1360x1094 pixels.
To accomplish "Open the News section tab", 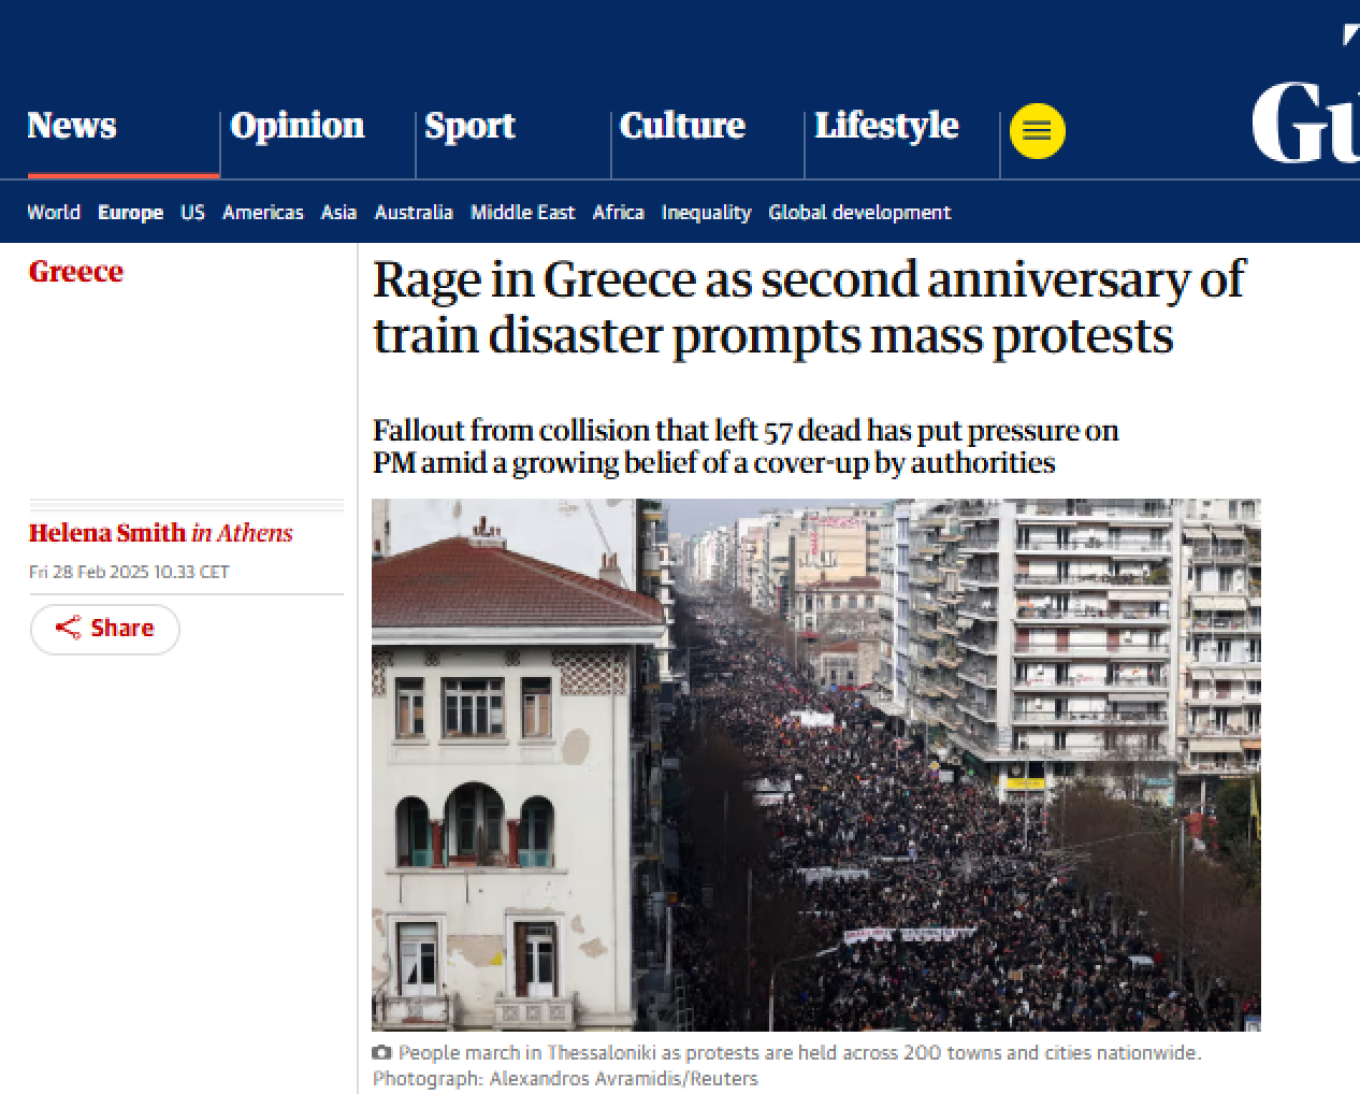I will click(72, 127).
